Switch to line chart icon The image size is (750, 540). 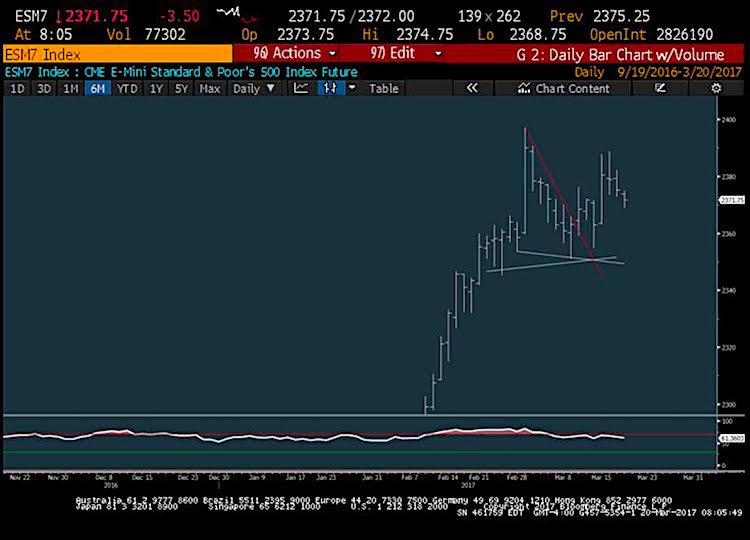coord(301,88)
